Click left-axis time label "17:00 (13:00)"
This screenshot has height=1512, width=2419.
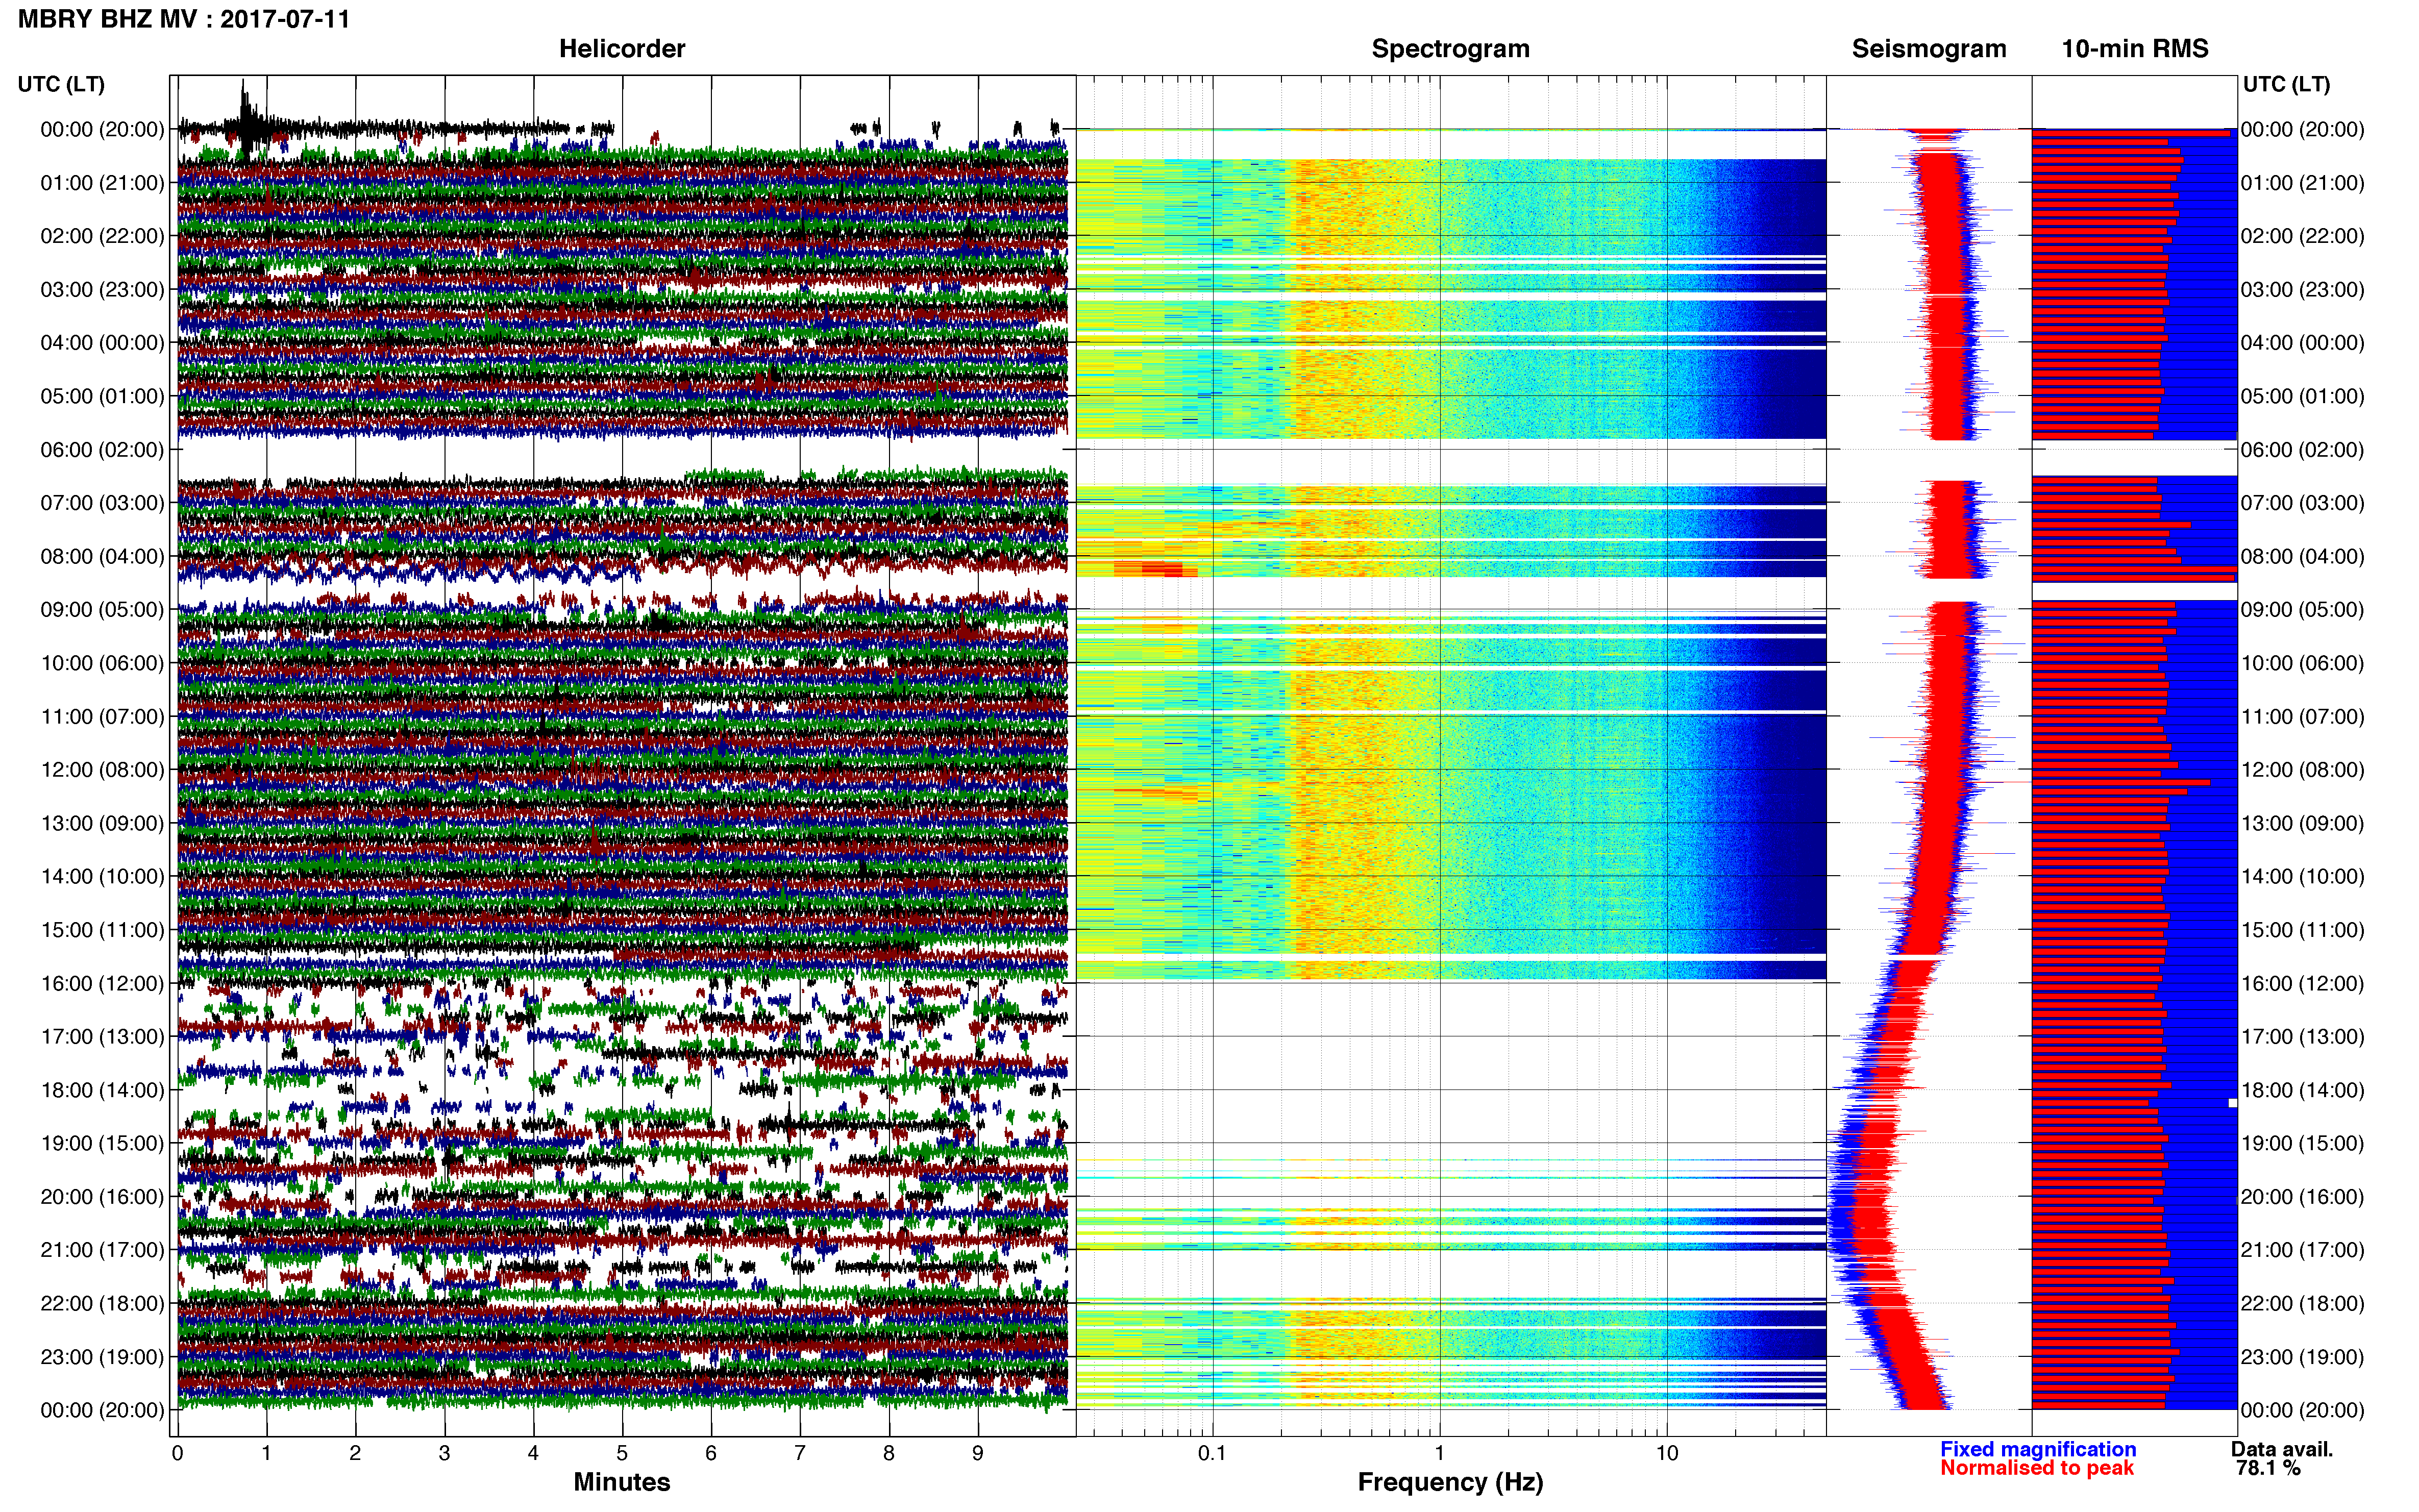[x=102, y=1037]
